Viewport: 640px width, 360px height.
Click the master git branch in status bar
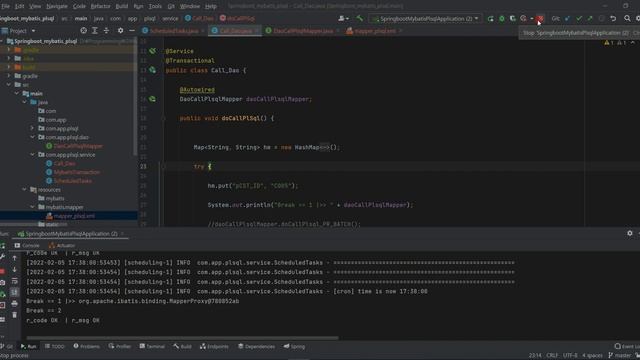620,356
